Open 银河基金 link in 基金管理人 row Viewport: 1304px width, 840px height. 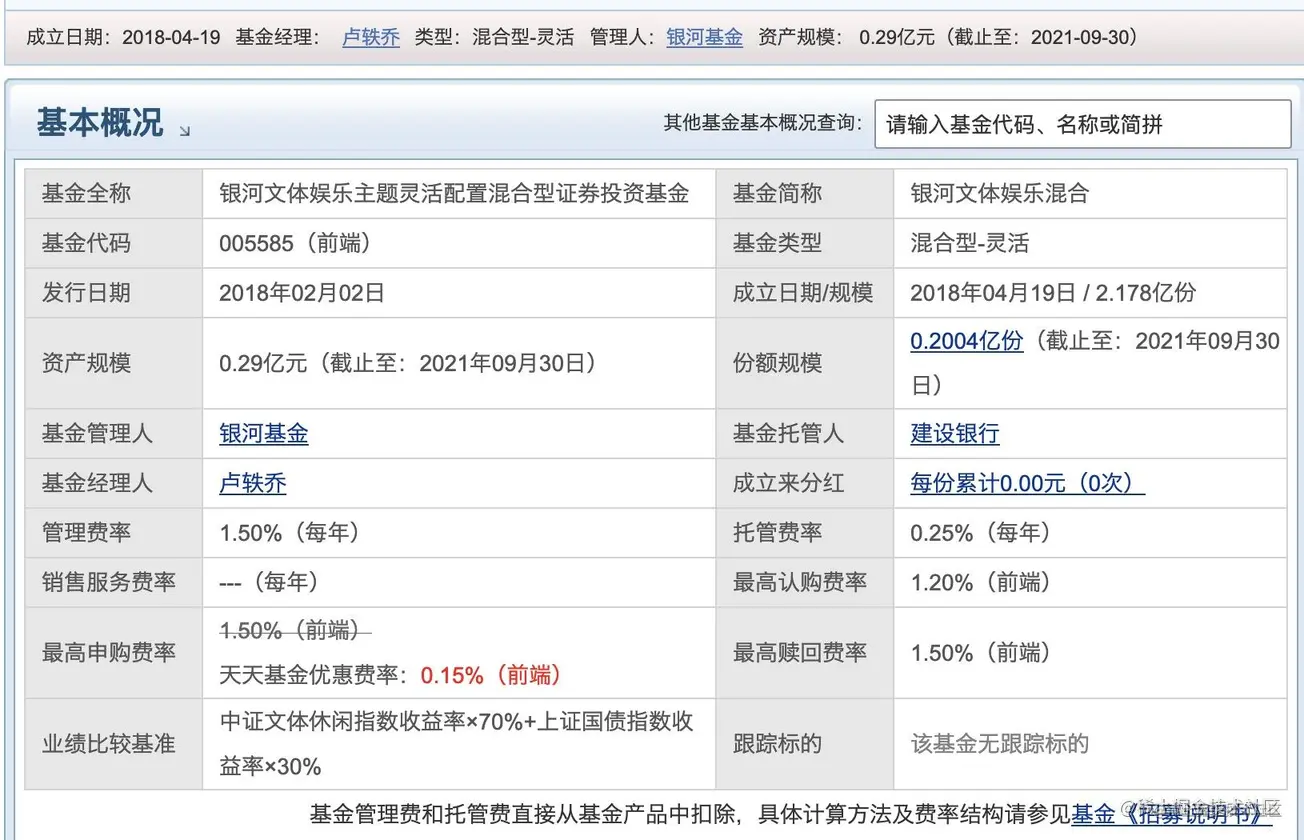[264, 433]
